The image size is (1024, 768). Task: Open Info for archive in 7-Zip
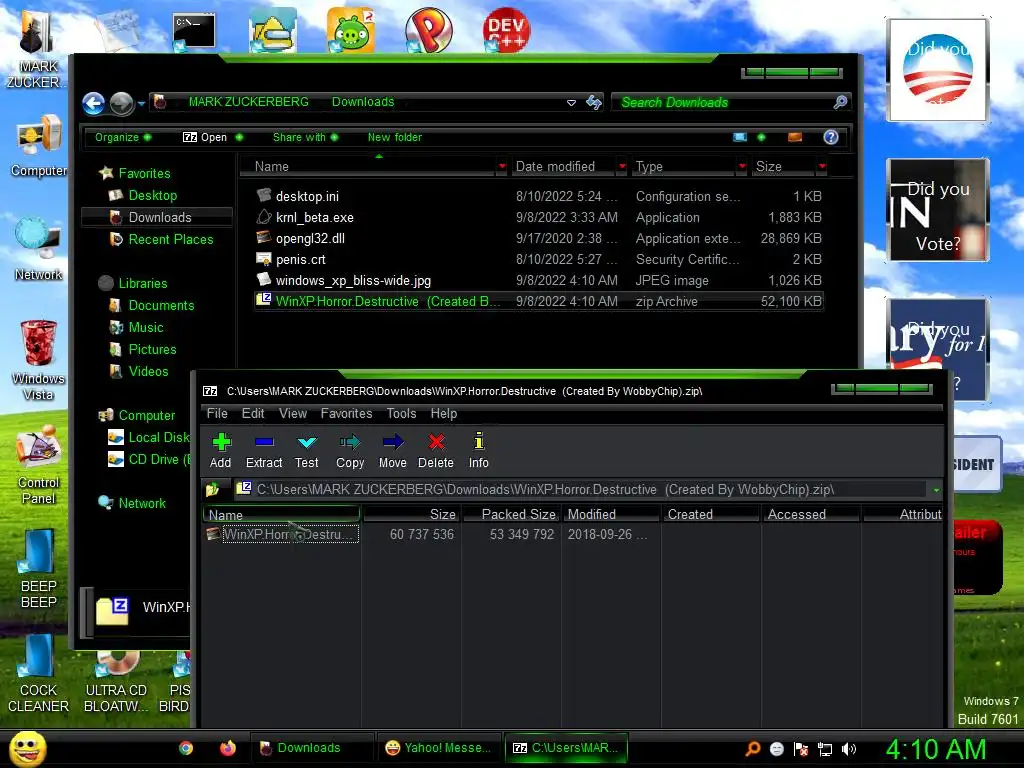[479, 450]
